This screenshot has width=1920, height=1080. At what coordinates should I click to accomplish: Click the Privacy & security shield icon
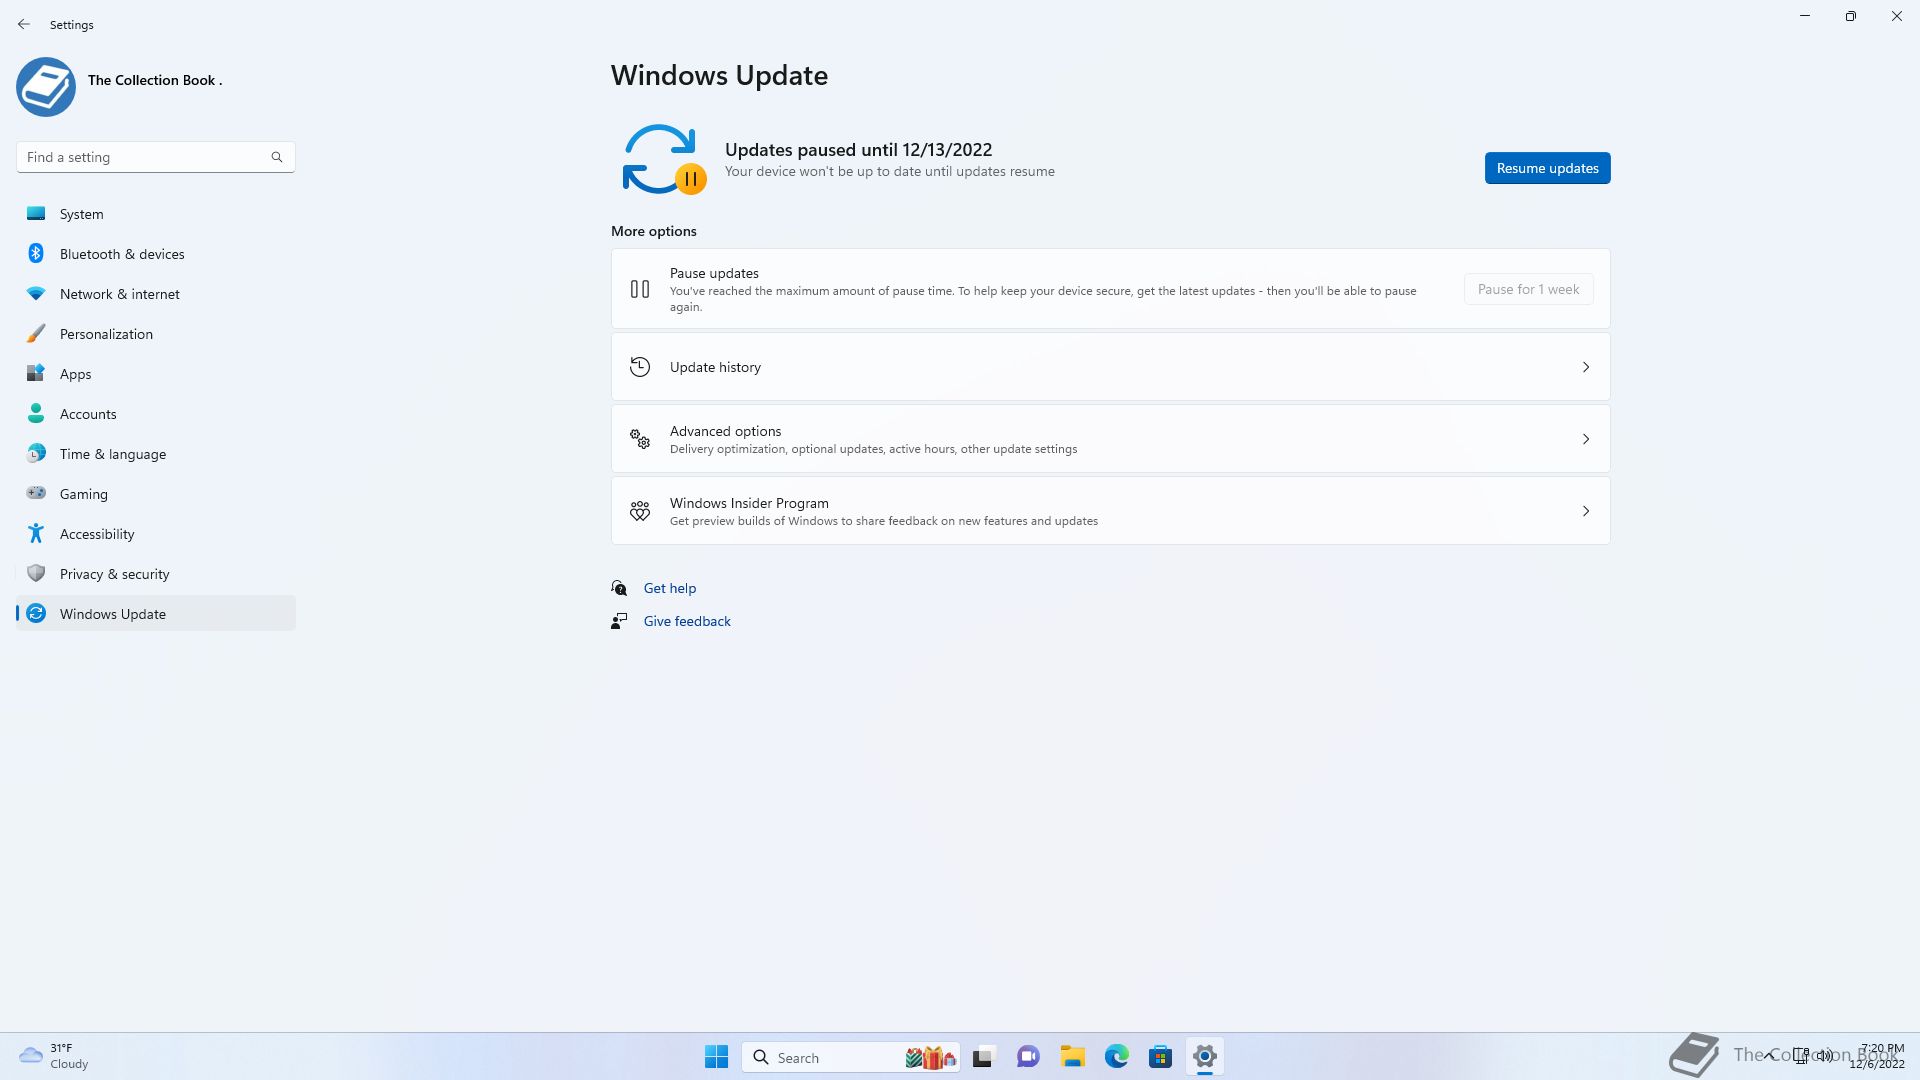coord(36,574)
